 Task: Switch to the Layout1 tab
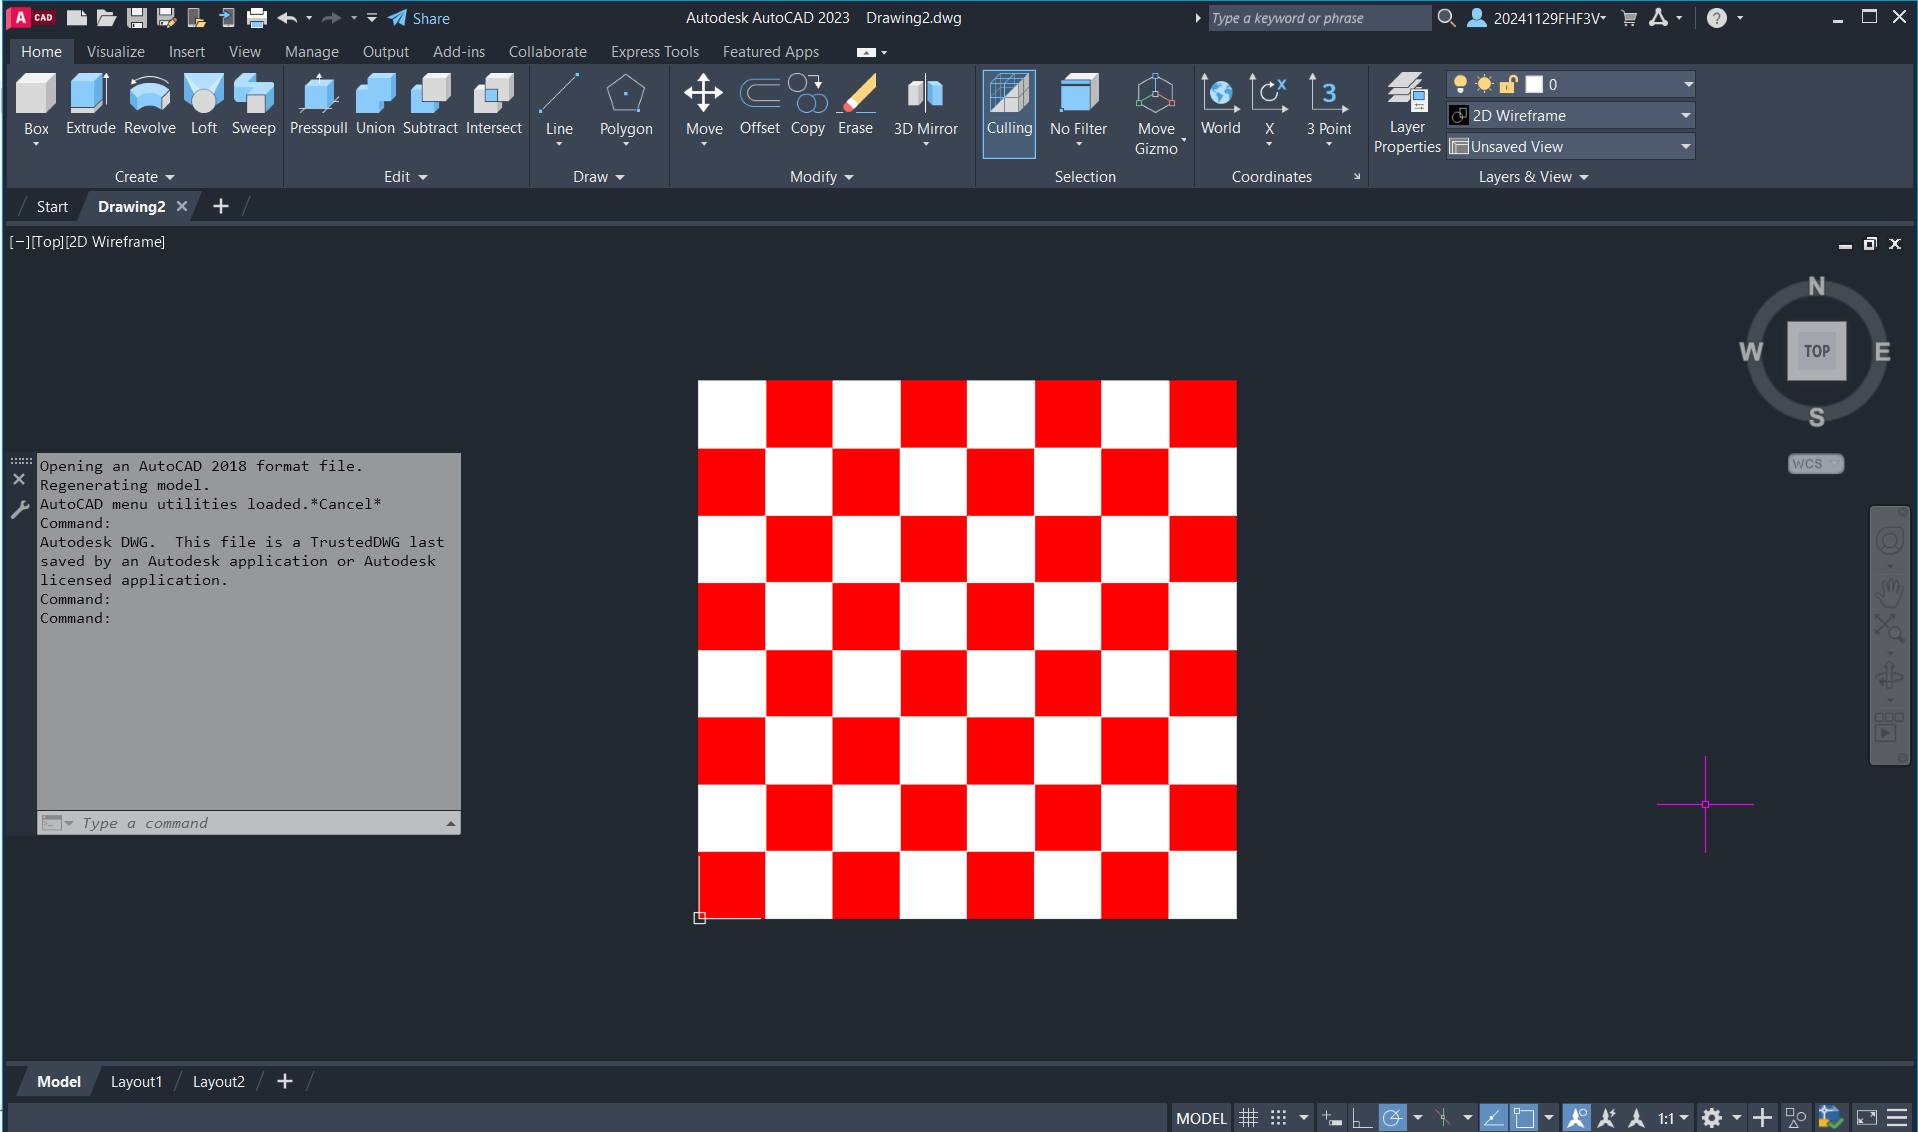(136, 1081)
